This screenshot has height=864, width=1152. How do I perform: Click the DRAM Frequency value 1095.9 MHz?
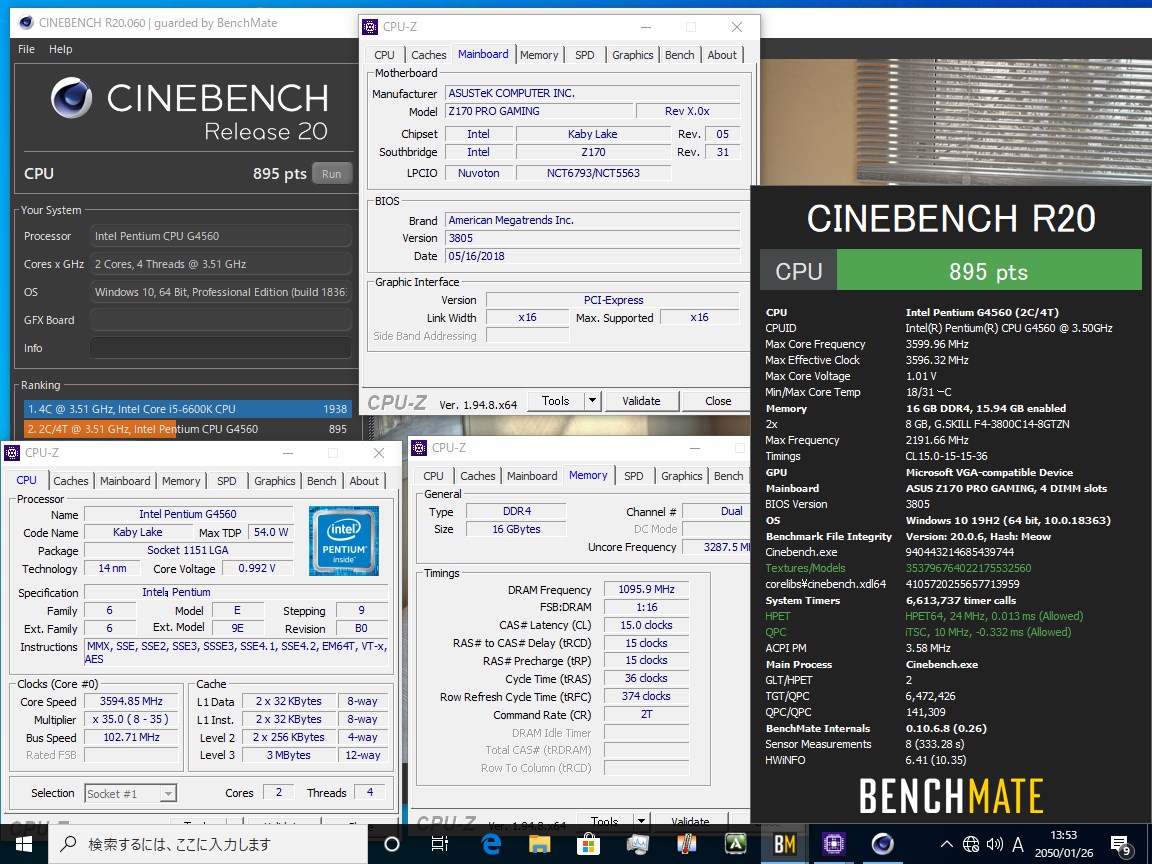point(647,589)
